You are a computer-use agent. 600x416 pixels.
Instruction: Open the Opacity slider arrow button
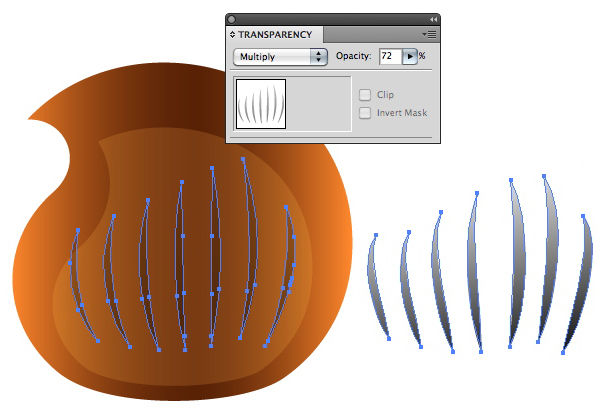(410, 56)
